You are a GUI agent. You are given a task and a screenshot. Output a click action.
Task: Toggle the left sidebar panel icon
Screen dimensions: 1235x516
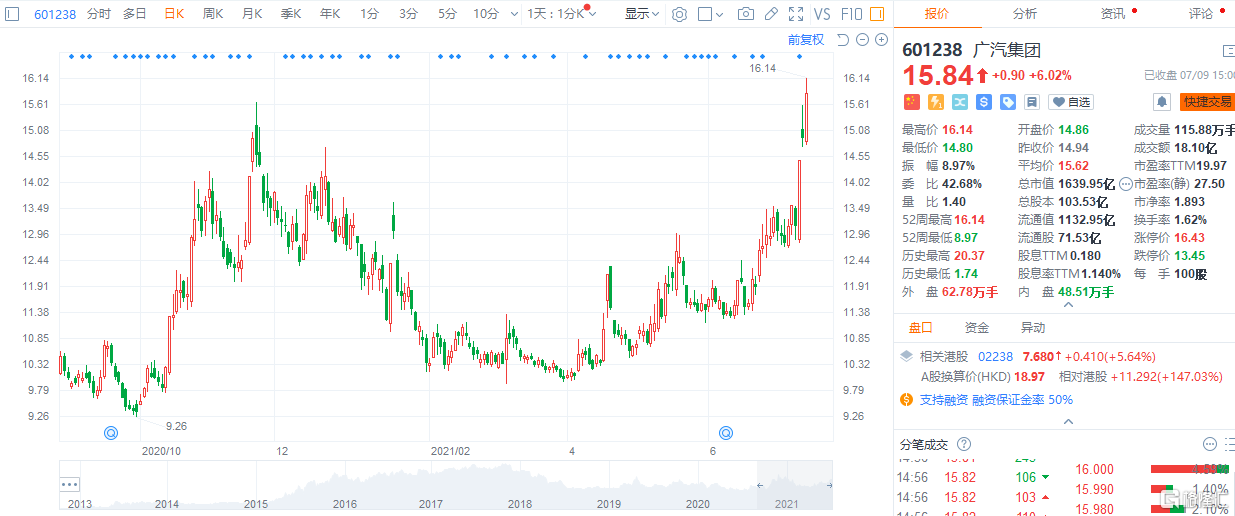coord(12,14)
